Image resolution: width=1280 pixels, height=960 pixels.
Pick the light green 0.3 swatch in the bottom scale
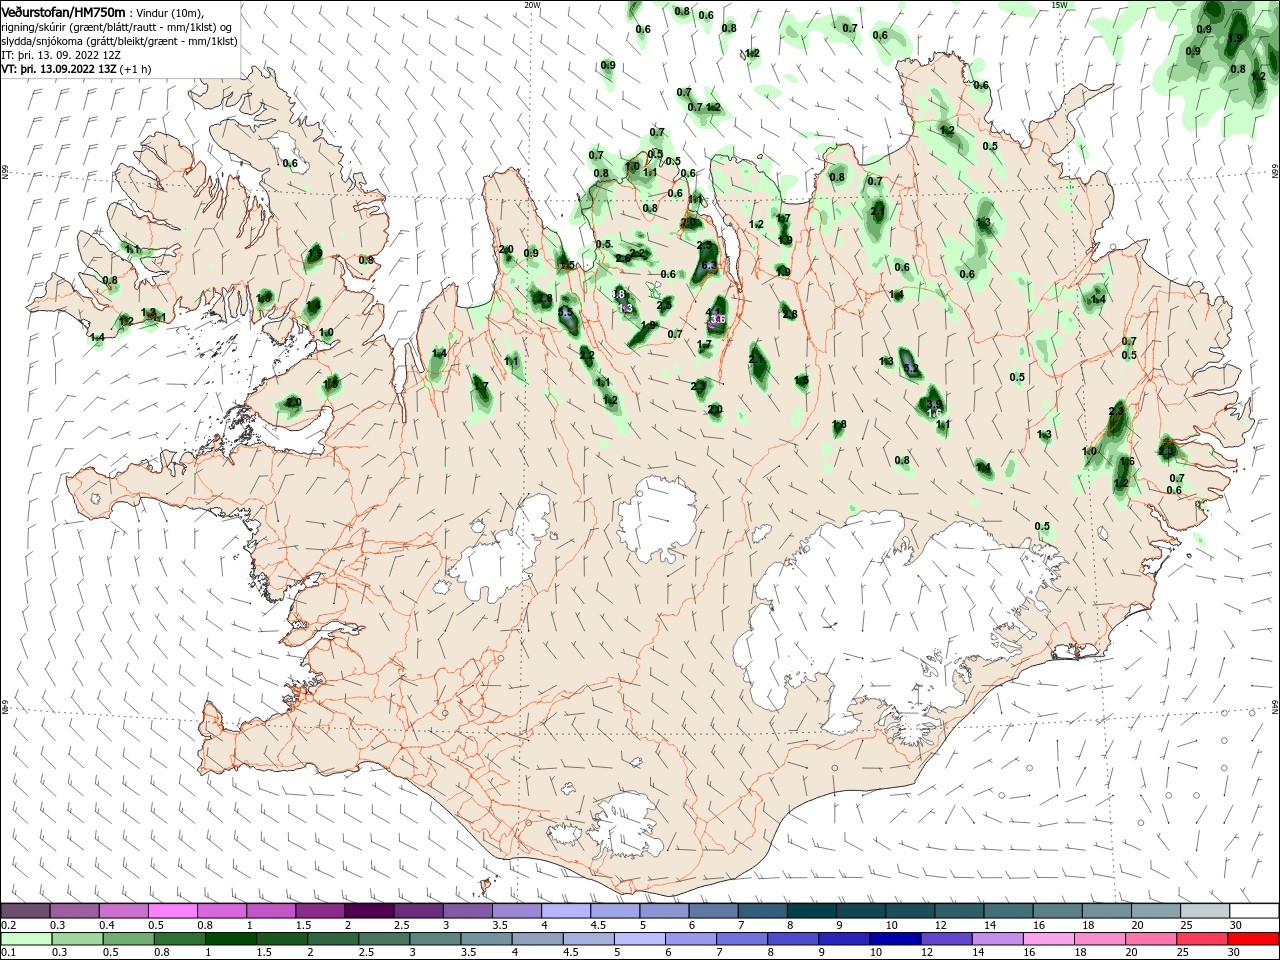pyautogui.click(x=77, y=939)
